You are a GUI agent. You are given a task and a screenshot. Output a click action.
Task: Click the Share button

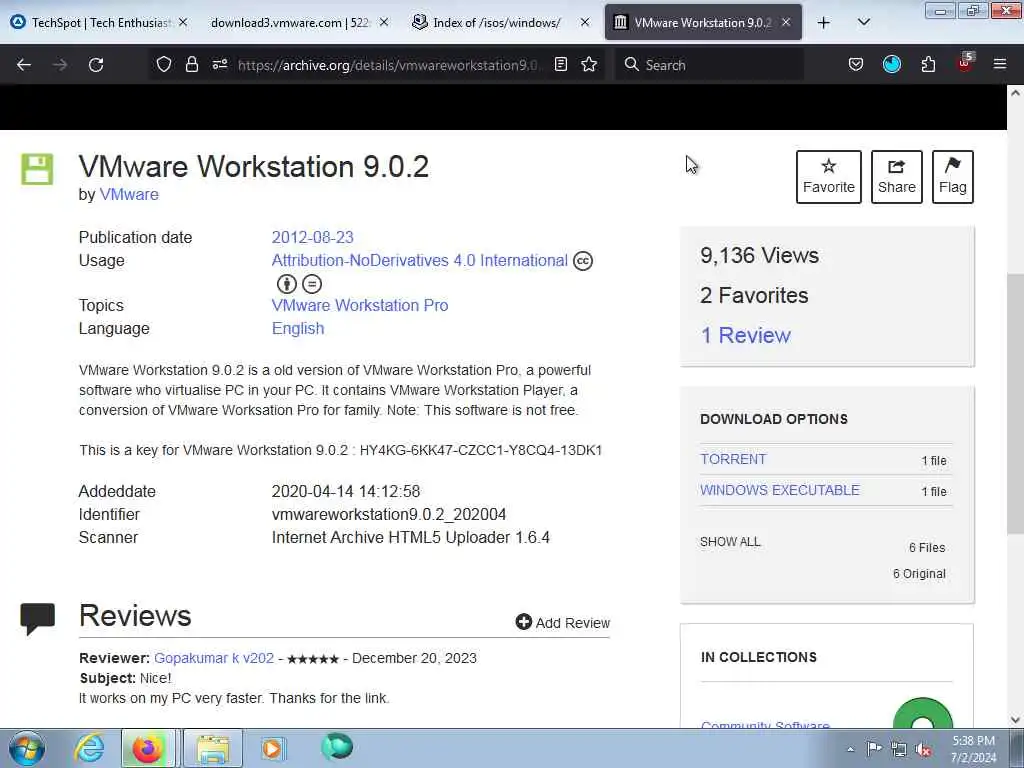896,177
